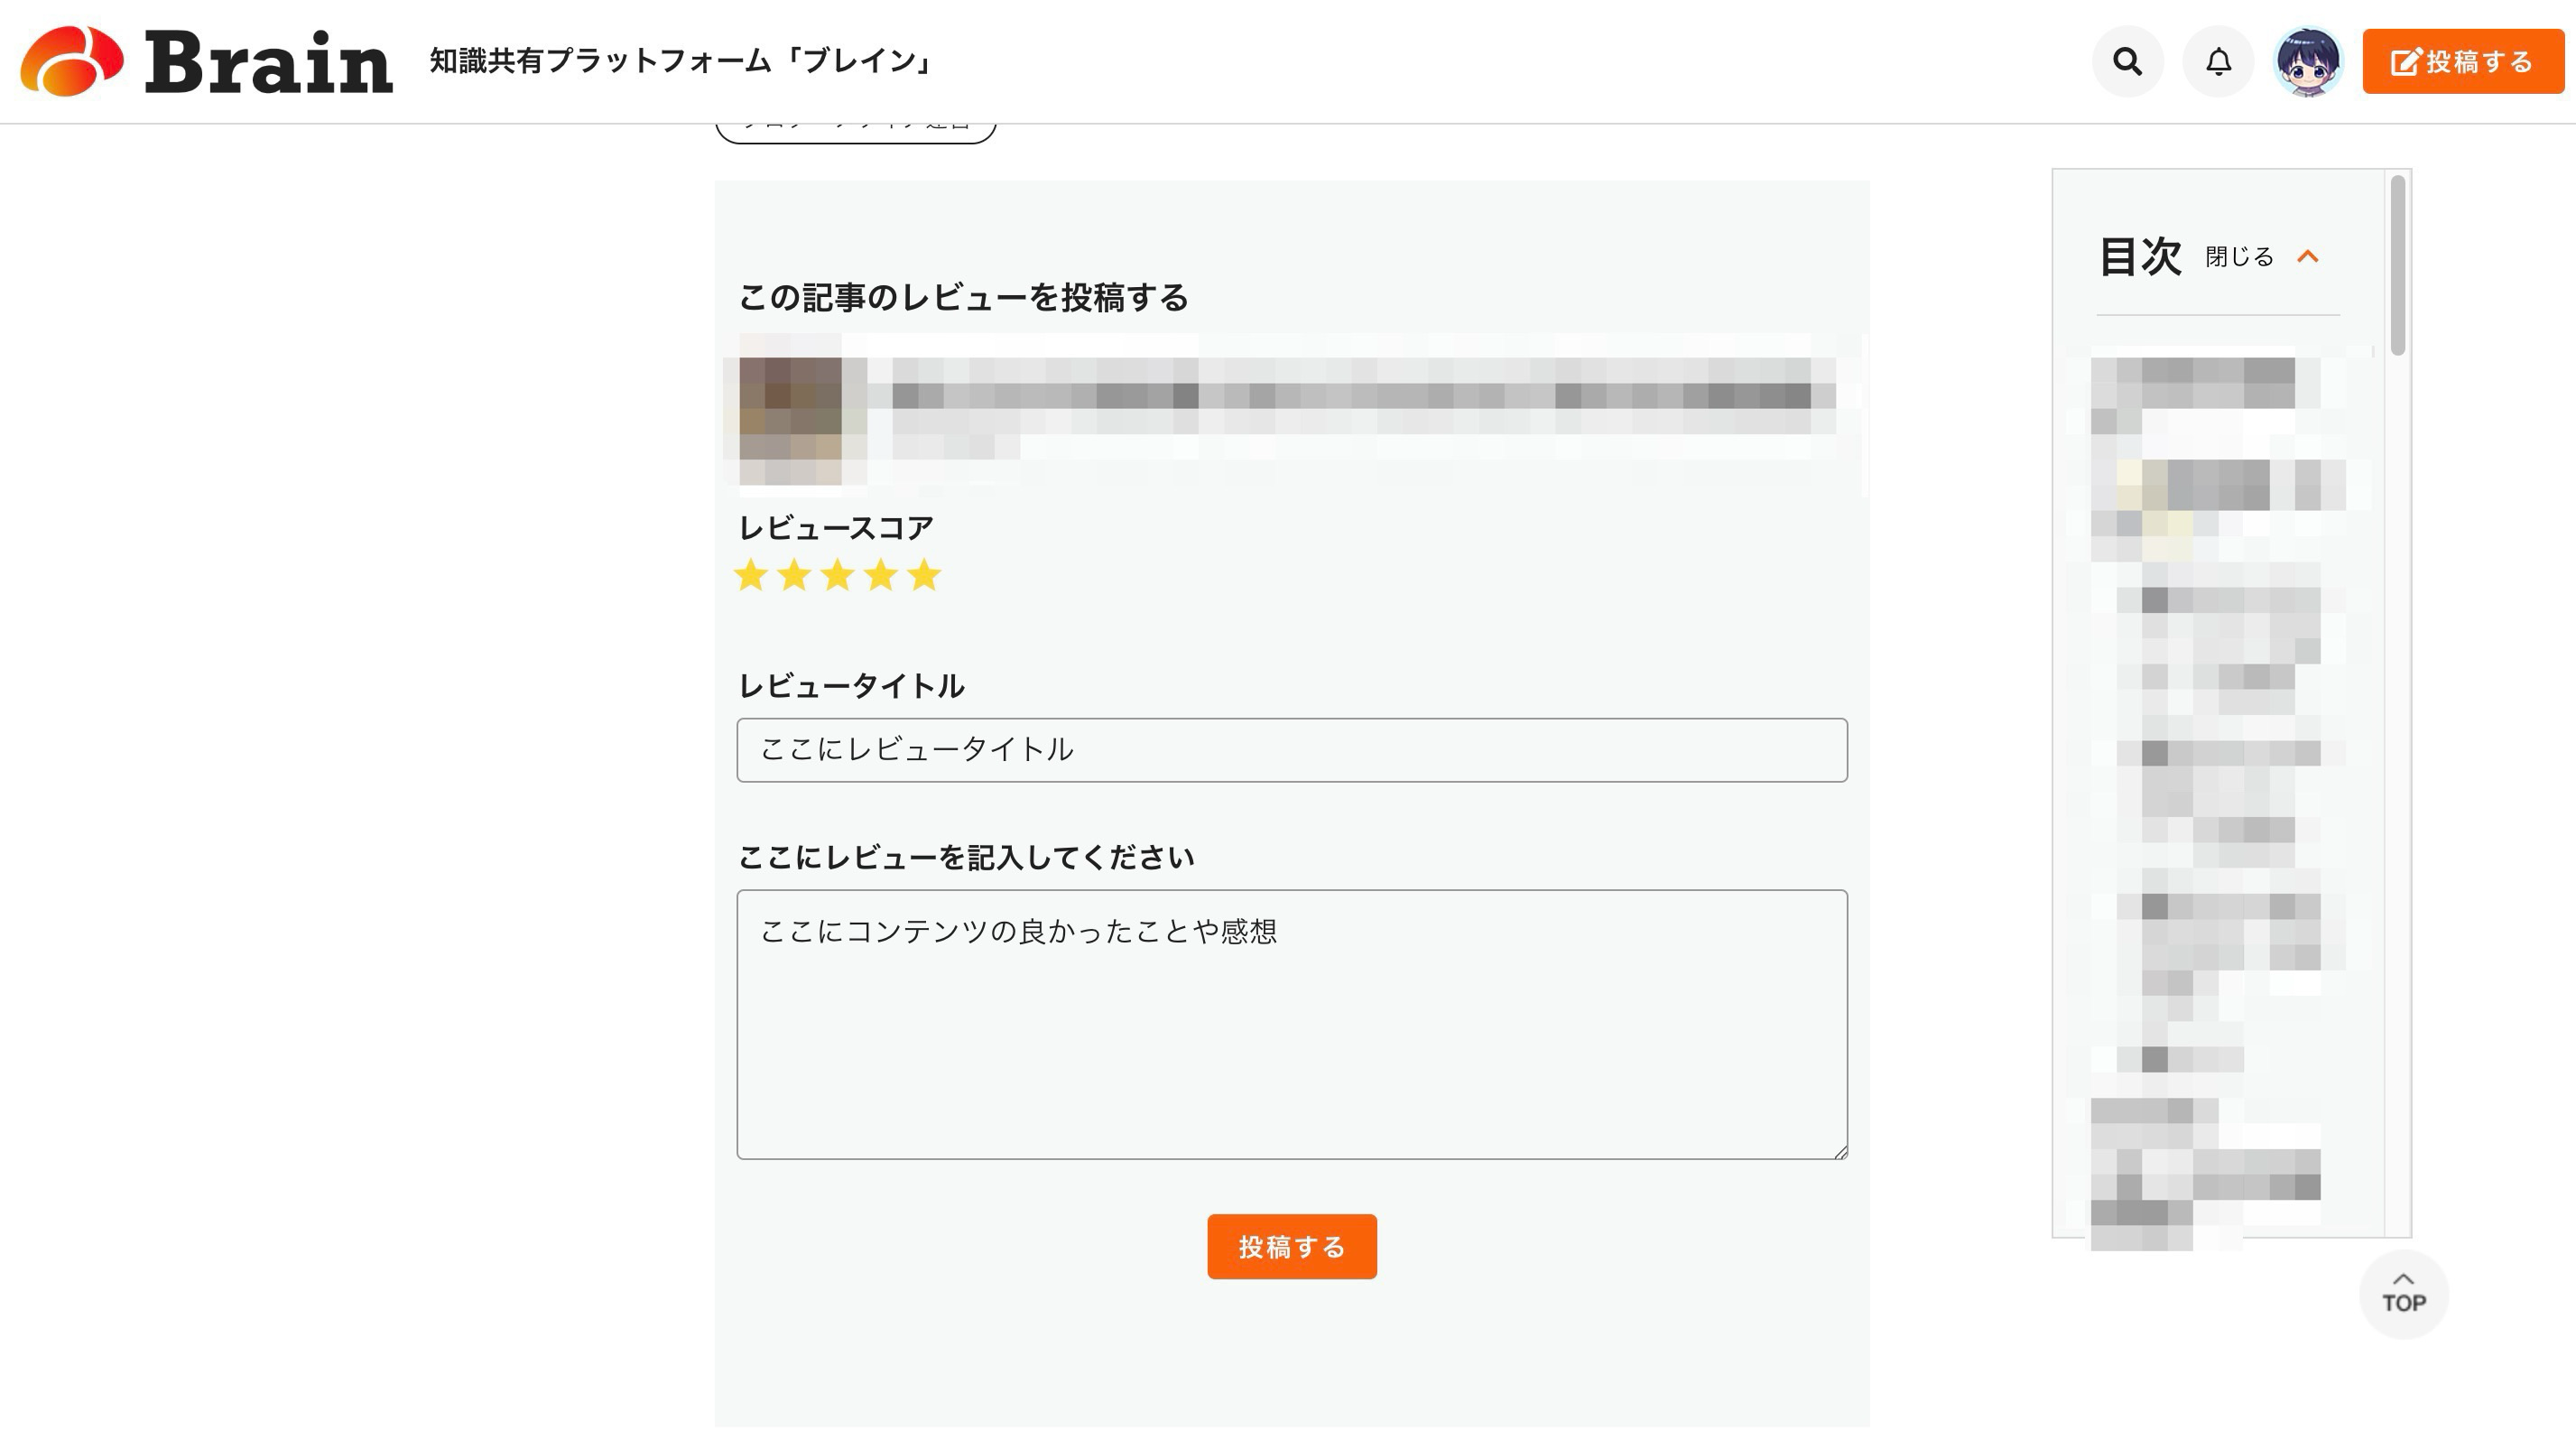2576x1430 pixels.
Task: Set review score to two stars
Action: 794,575
